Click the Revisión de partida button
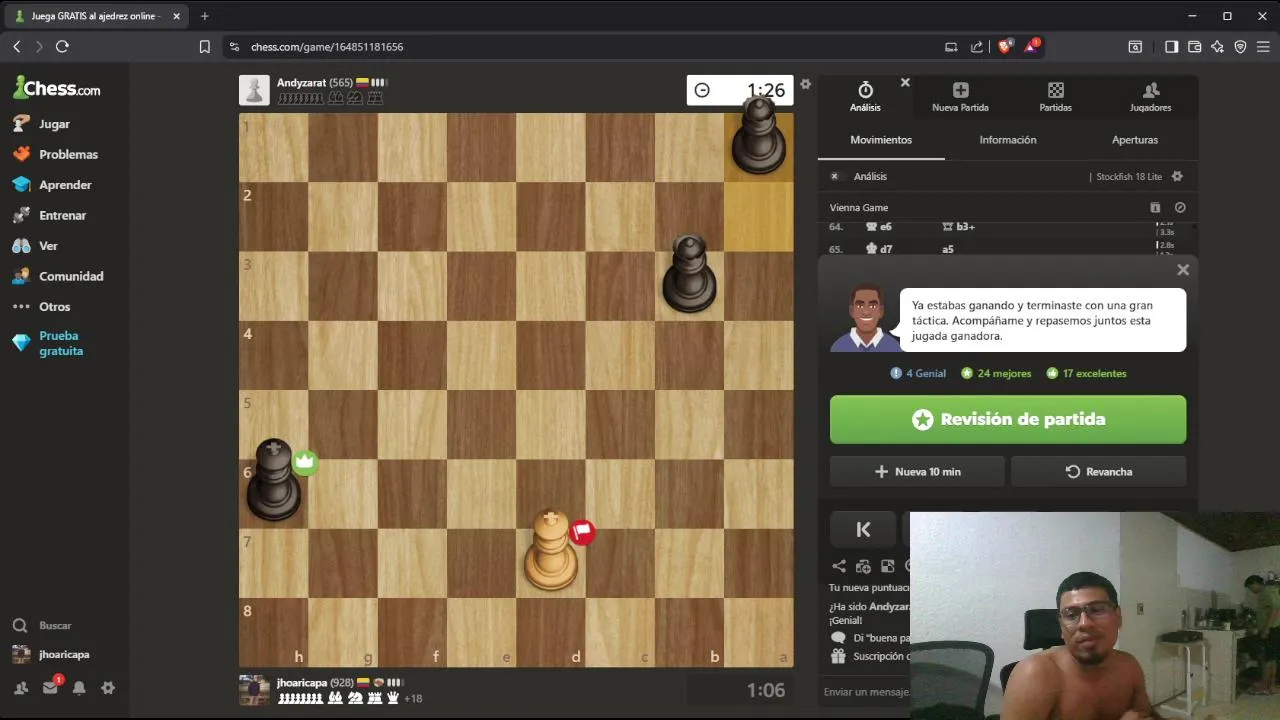 [x=1008, y=419]
